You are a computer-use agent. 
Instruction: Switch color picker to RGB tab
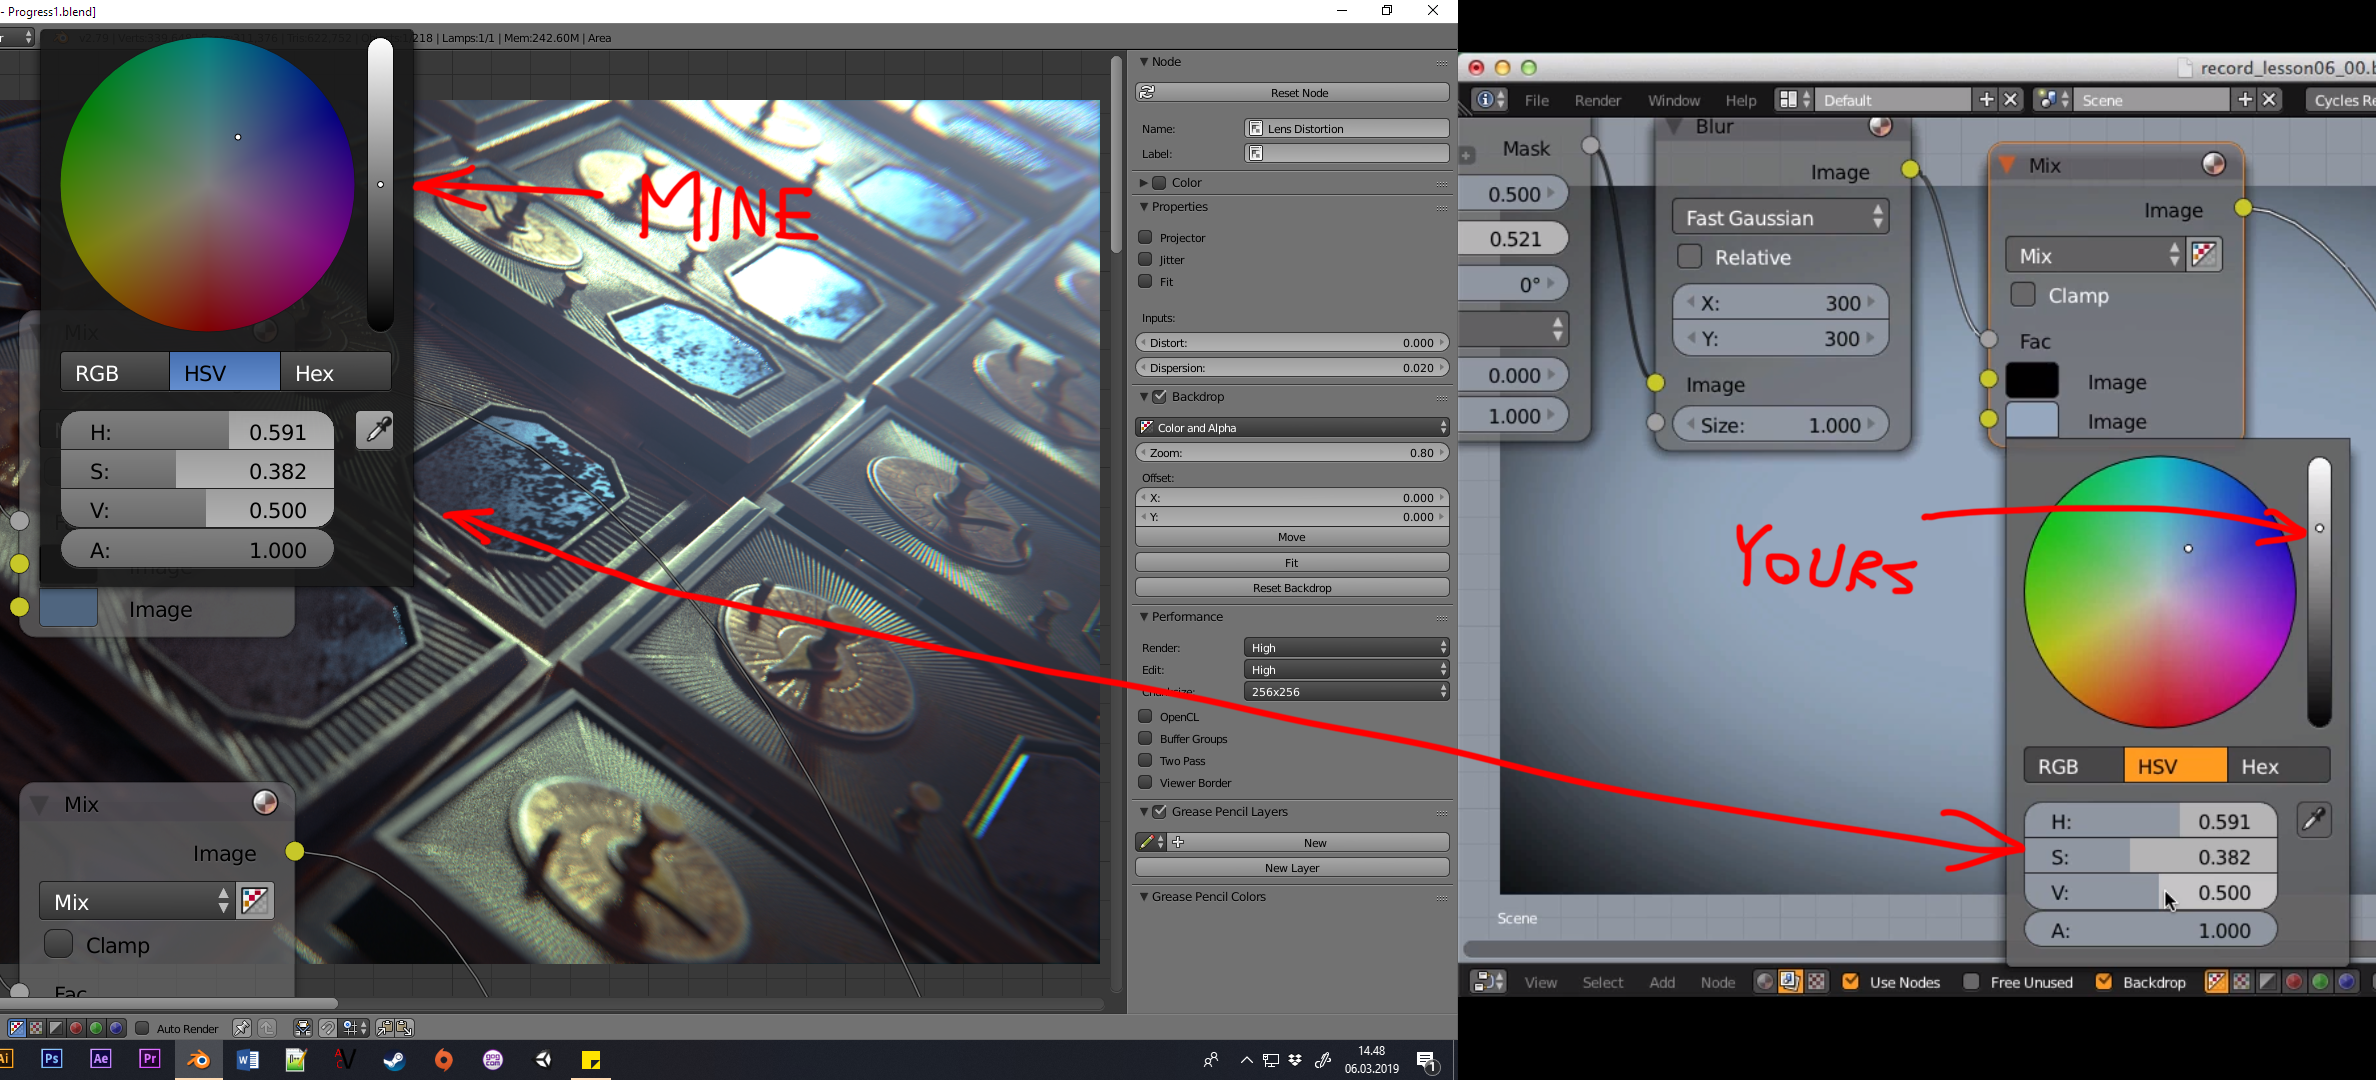(114, 372)
